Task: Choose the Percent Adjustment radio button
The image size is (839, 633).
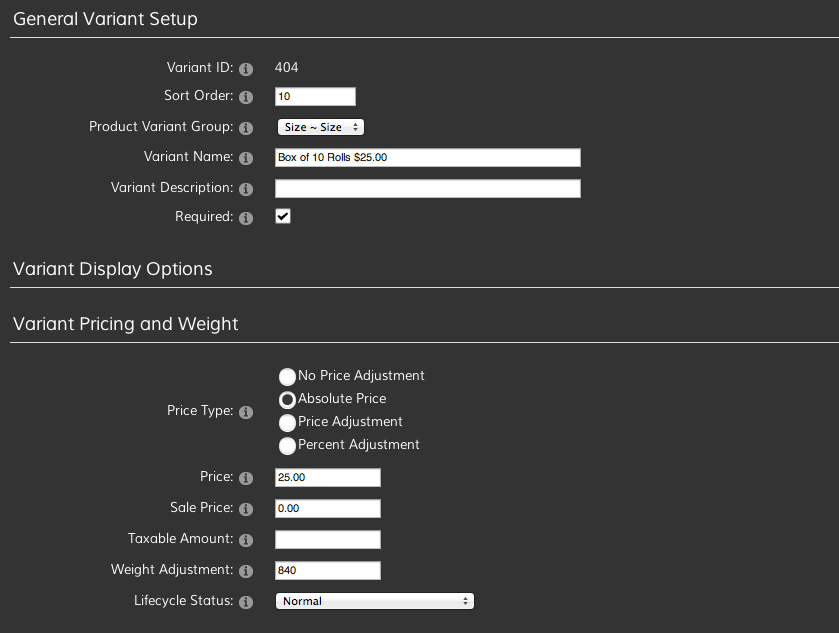Action: pos(287,446)
